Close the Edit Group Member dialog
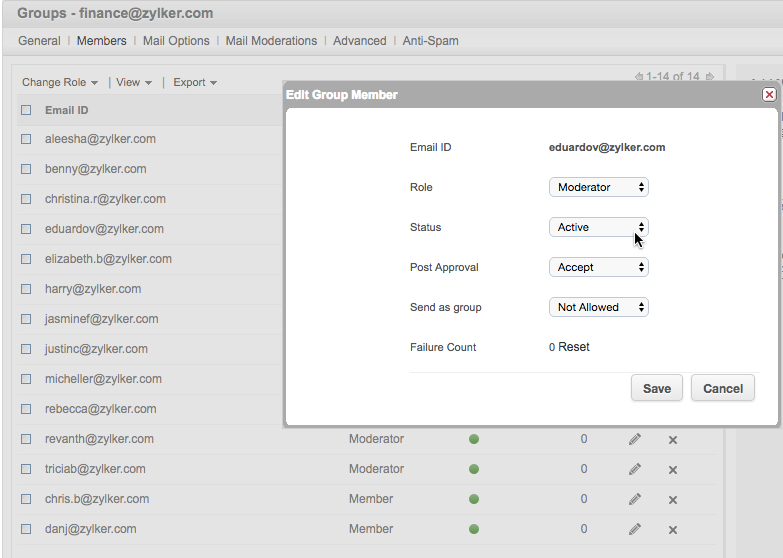783x558 pixels. click(768, 94)
